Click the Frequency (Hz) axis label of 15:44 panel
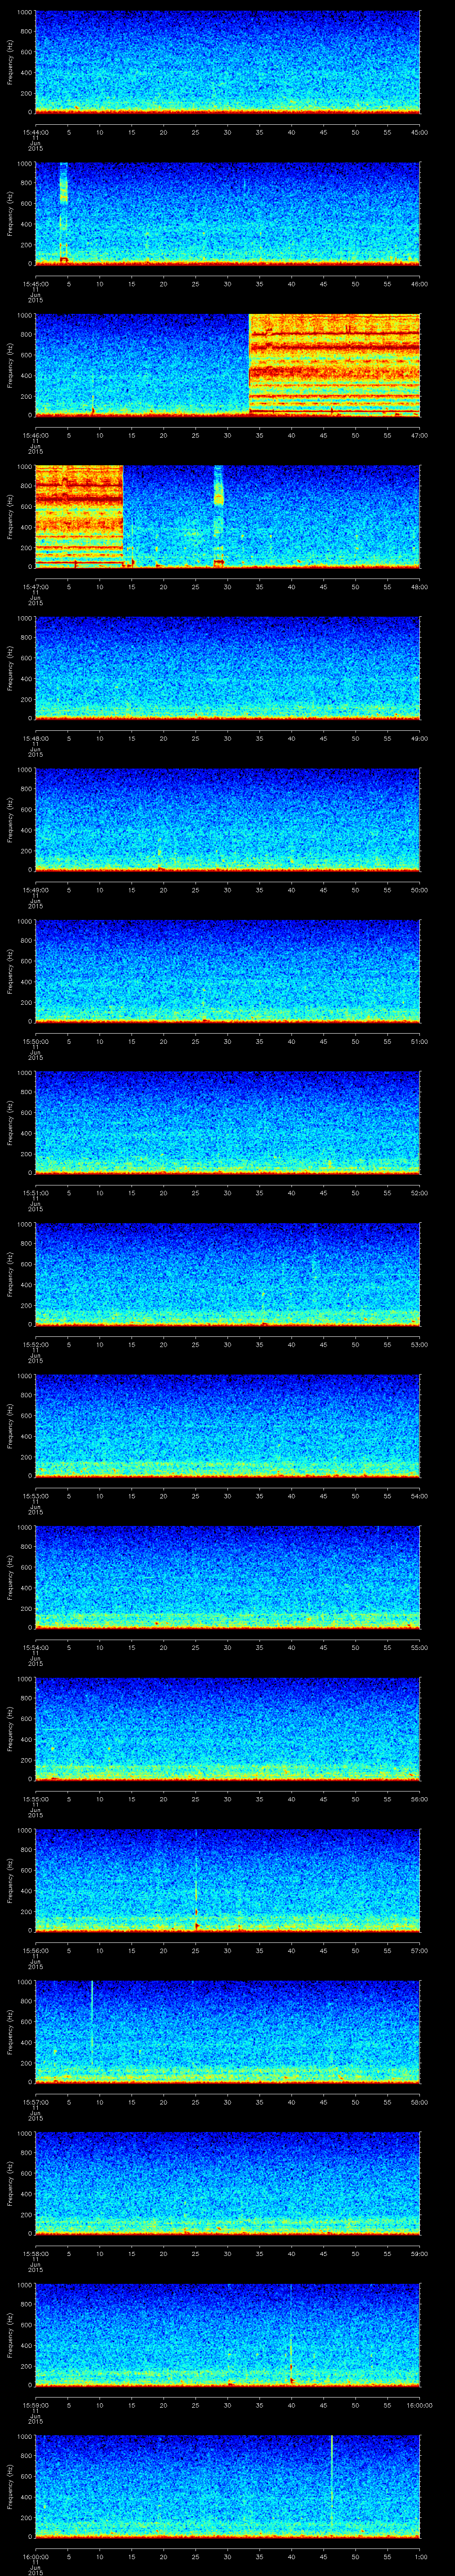Image resolution: width=455 pixels, height=2576 pixels. coord(10,62)
